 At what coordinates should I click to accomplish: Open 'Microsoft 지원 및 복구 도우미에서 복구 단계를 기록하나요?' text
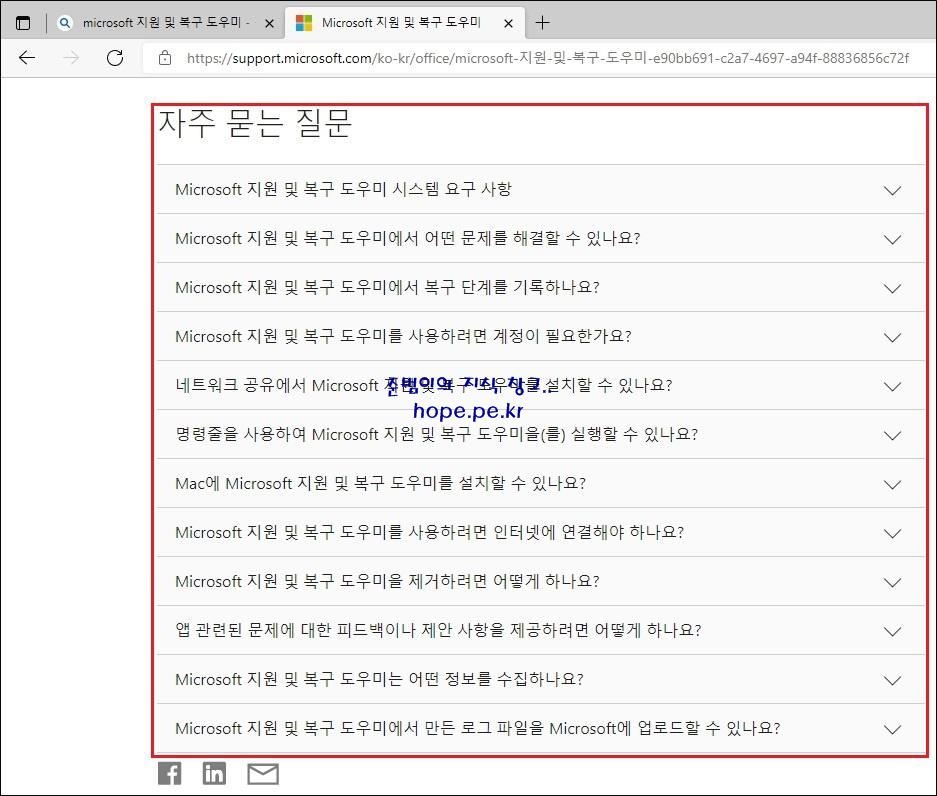(387, 287)
